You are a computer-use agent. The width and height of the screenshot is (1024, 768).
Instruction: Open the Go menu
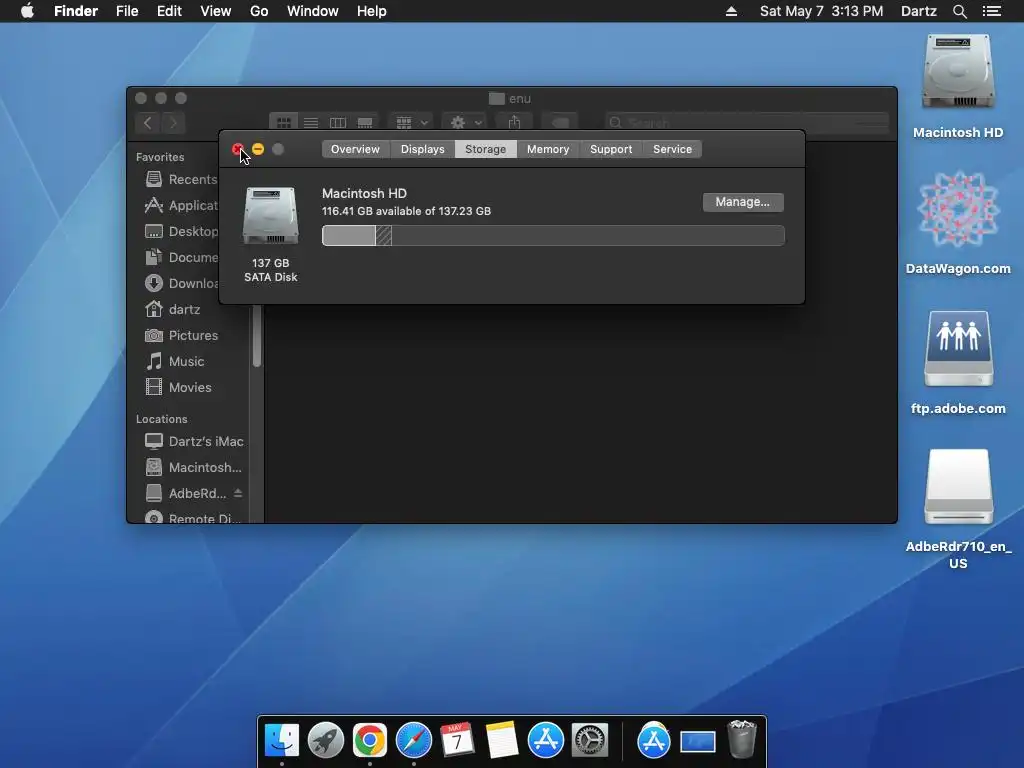click(259, 11)
